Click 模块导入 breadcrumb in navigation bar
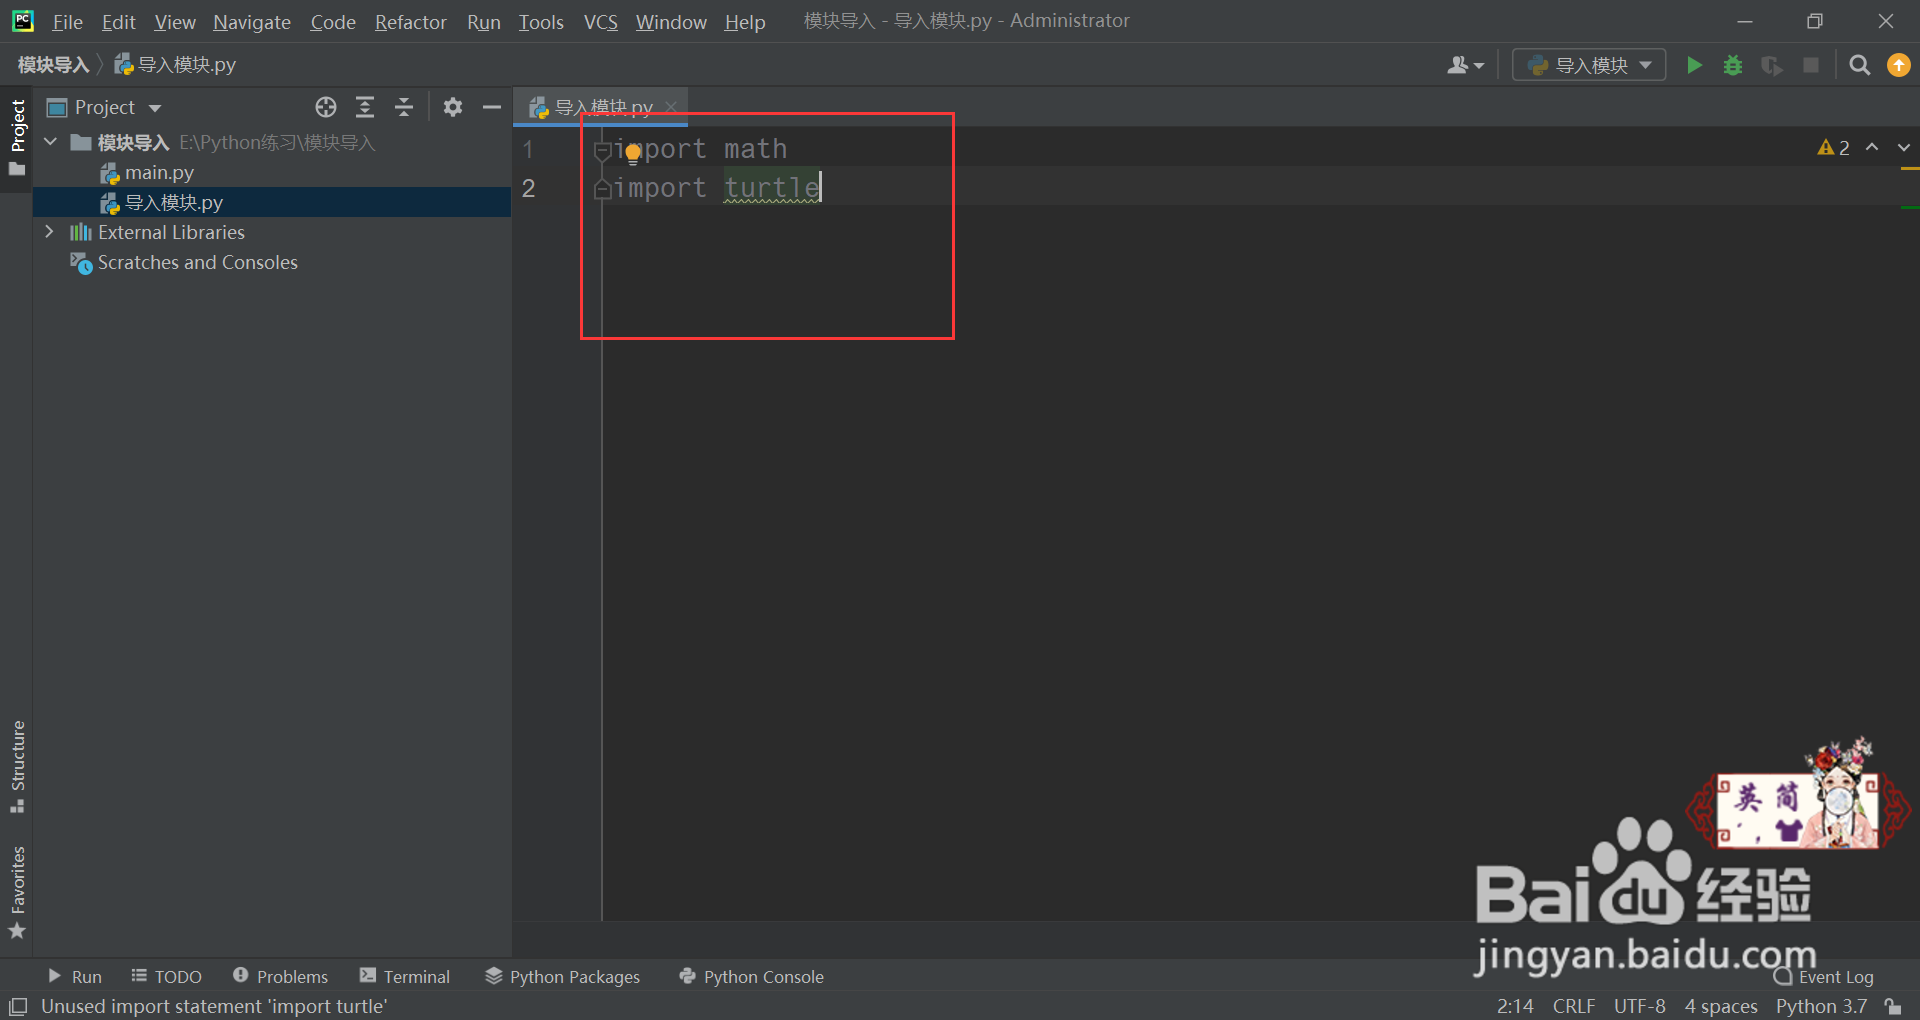The height and width of the screenshot is (1020, 1920). pos(53,65)
